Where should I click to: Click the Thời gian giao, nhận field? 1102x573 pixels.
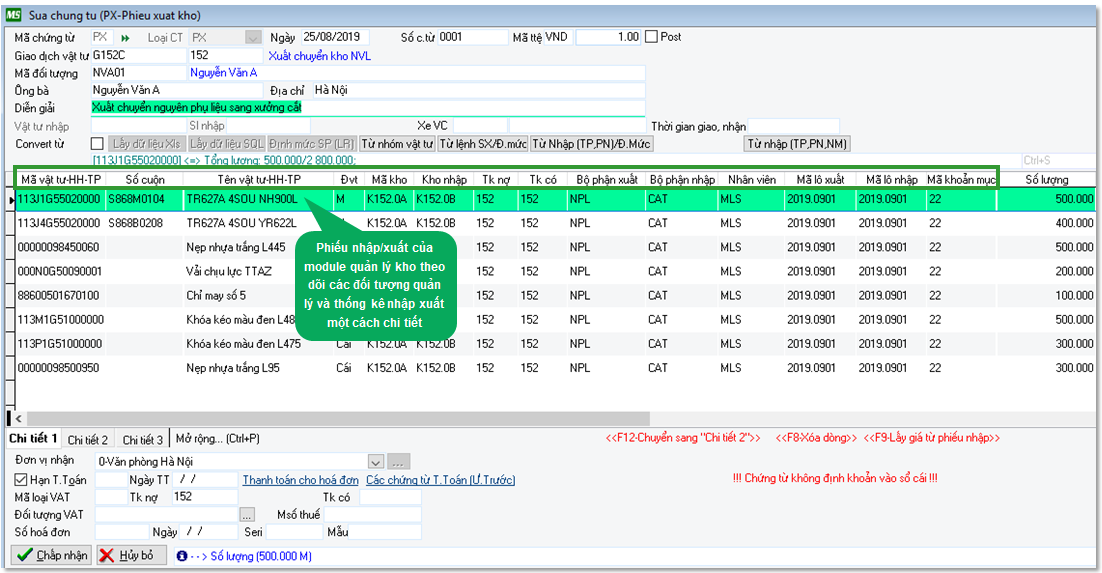(x=795, y=127)
